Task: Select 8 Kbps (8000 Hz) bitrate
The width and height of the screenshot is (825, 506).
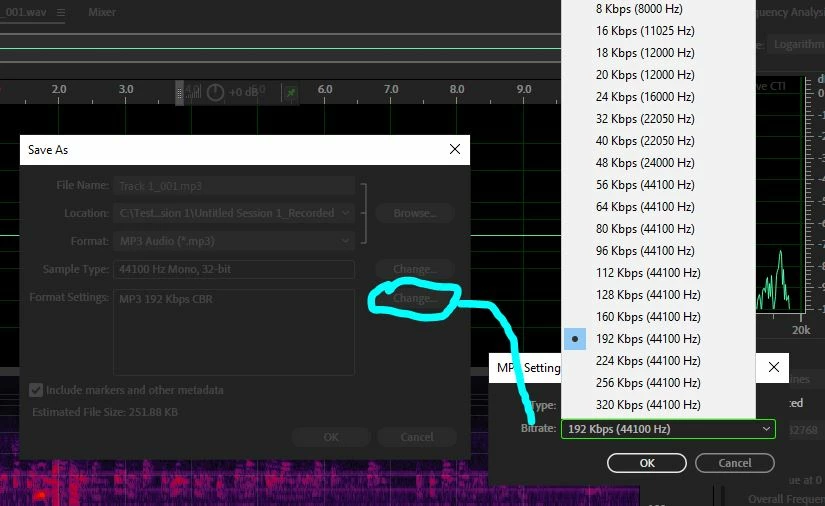Action: coord(659,9)
